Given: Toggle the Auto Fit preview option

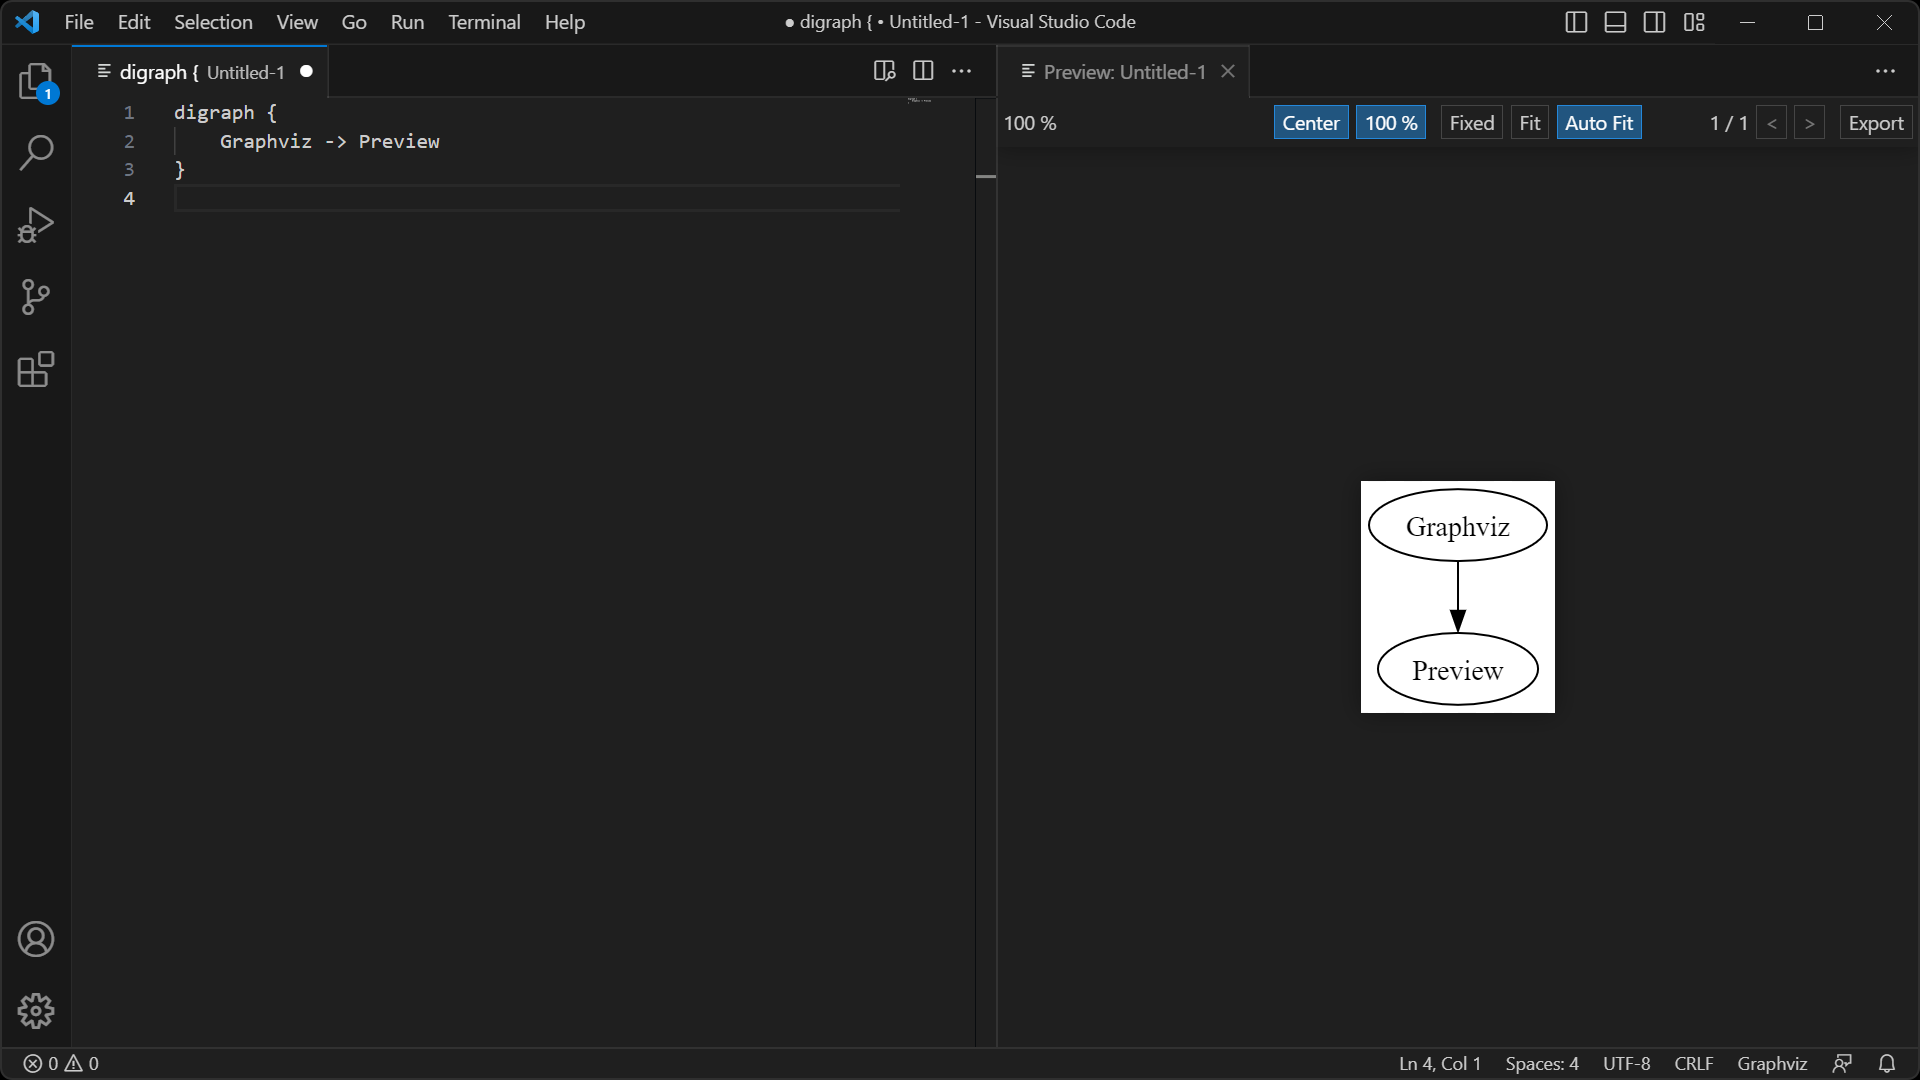Looking at the screenshot, I should 1598,123.
